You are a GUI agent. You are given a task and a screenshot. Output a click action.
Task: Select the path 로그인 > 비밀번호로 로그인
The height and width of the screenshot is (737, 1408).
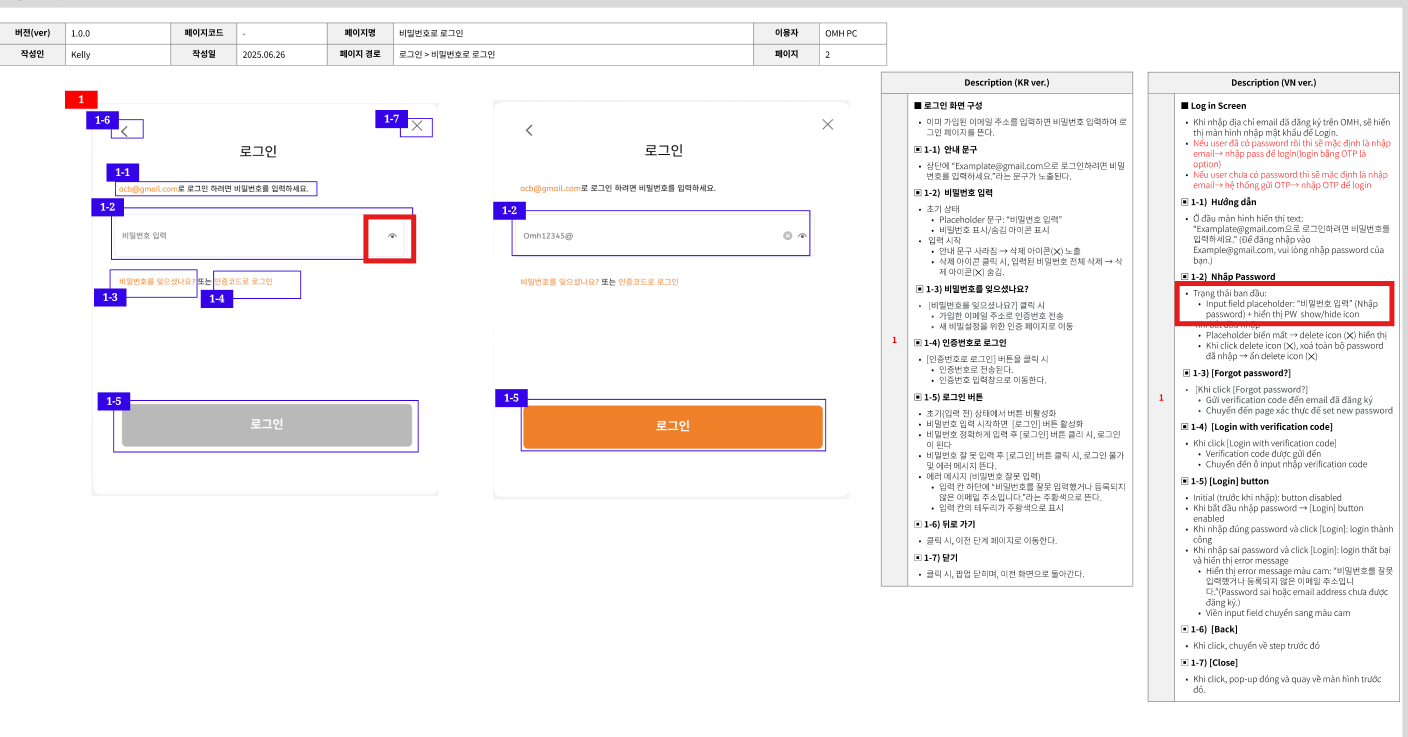(446, 55)
